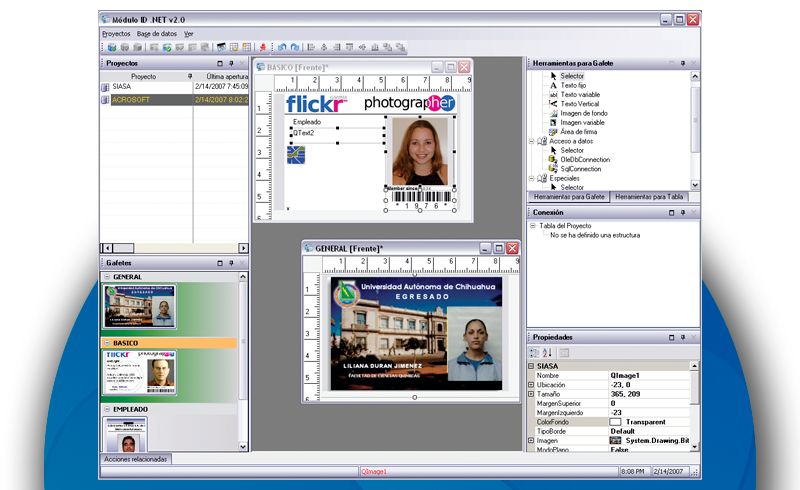The image size is (800, 490).
Task: Click the portrait photo in BASICO window
Action: [x=420, y=151]
